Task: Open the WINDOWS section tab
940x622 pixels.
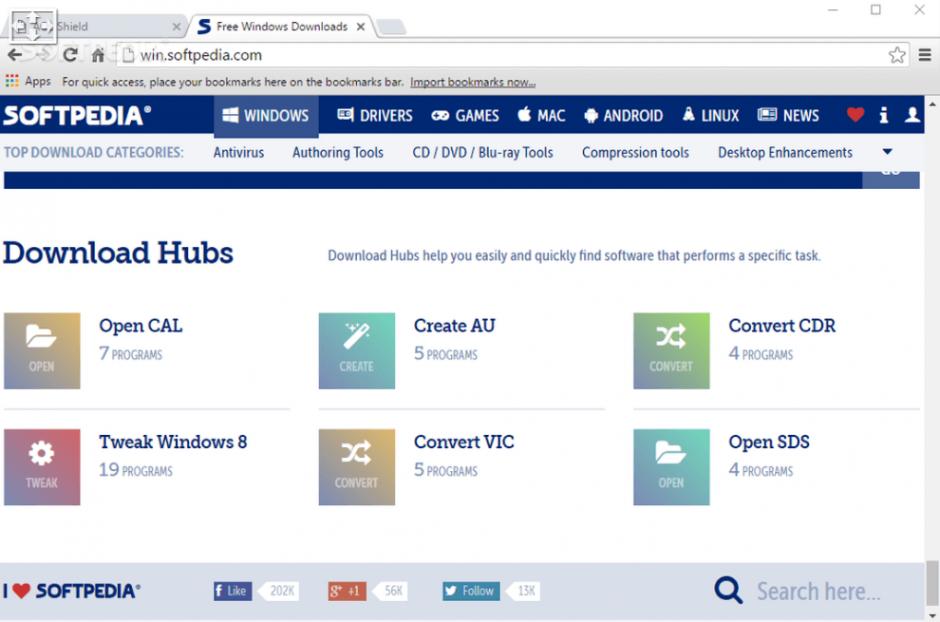Action: coord(266,115)
